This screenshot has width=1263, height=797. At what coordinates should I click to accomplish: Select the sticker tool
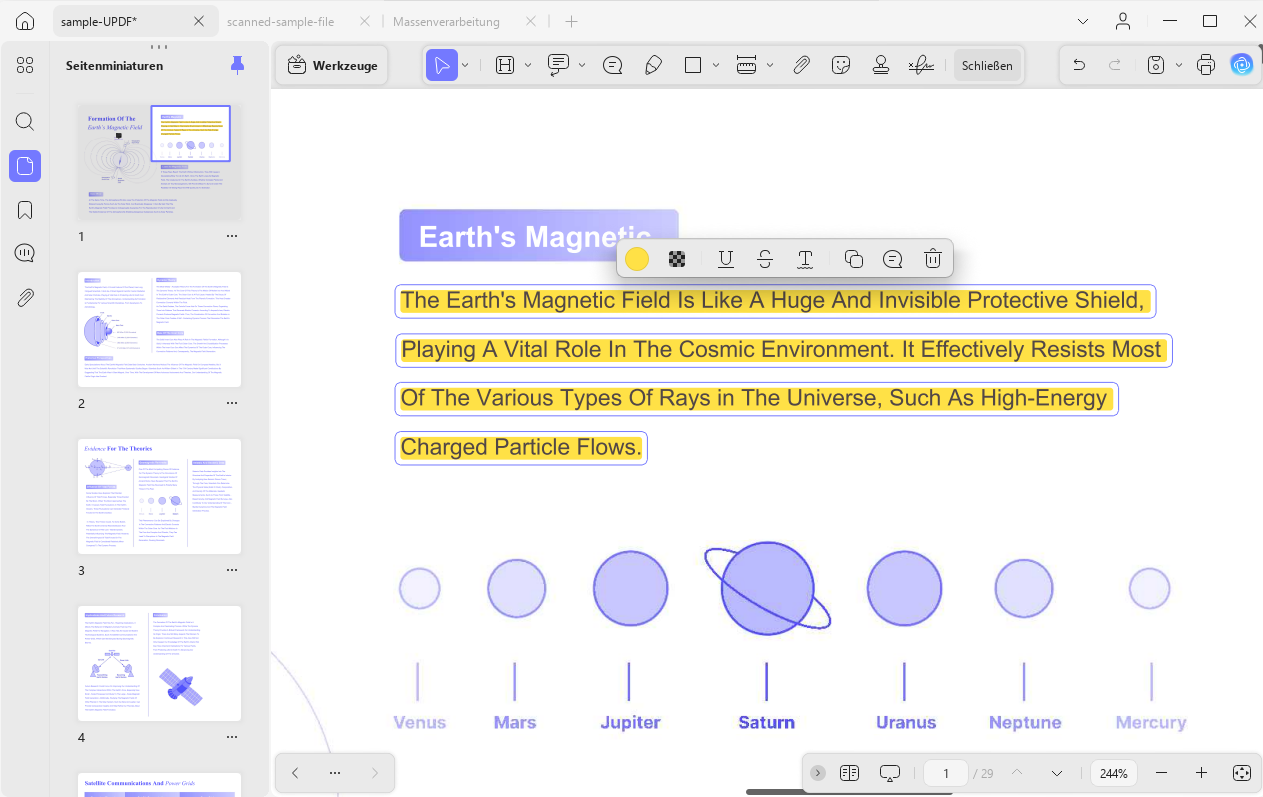pyautogui.click(x=841, y=65)
